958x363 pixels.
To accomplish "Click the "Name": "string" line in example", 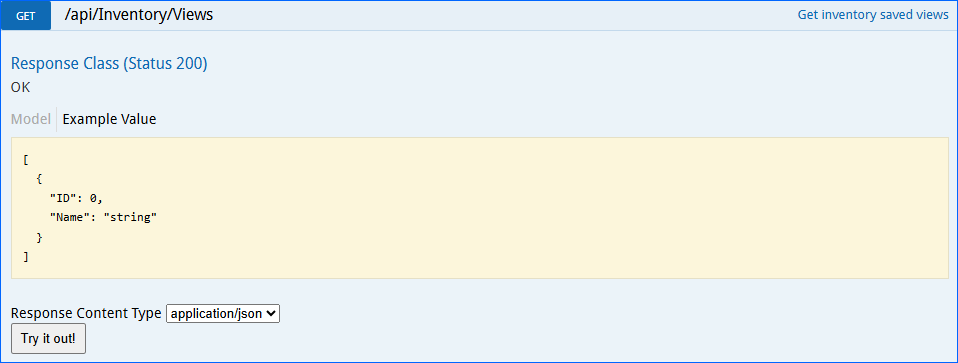I will (x=103, y=217).
